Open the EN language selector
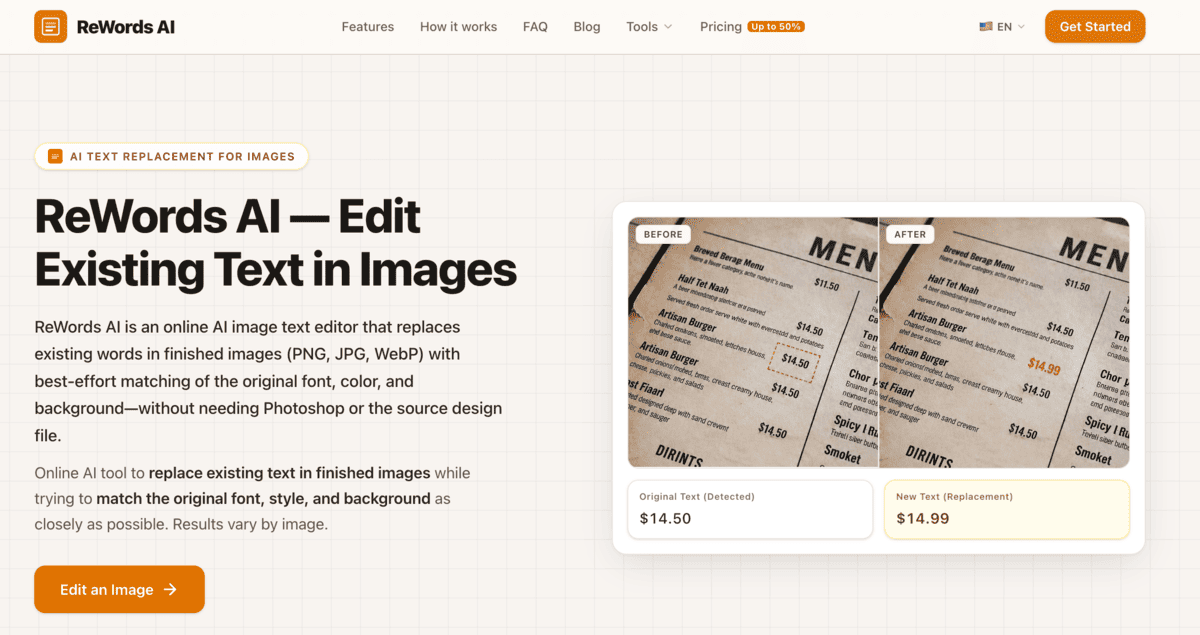The image size is (1200, 635). coord(1002,27)
